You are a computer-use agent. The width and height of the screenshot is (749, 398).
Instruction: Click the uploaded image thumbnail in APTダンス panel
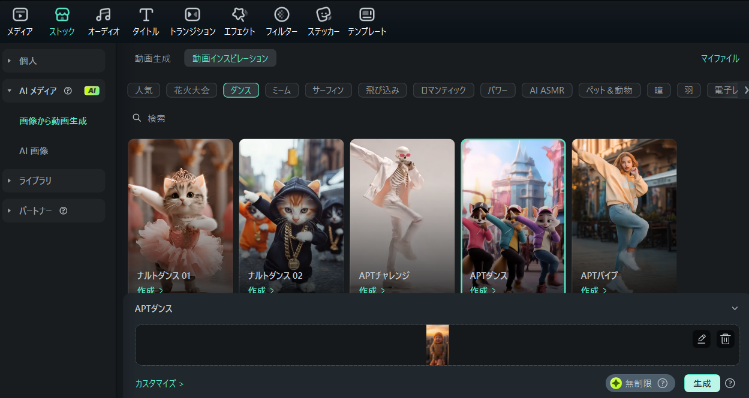[x=438, y=345]
